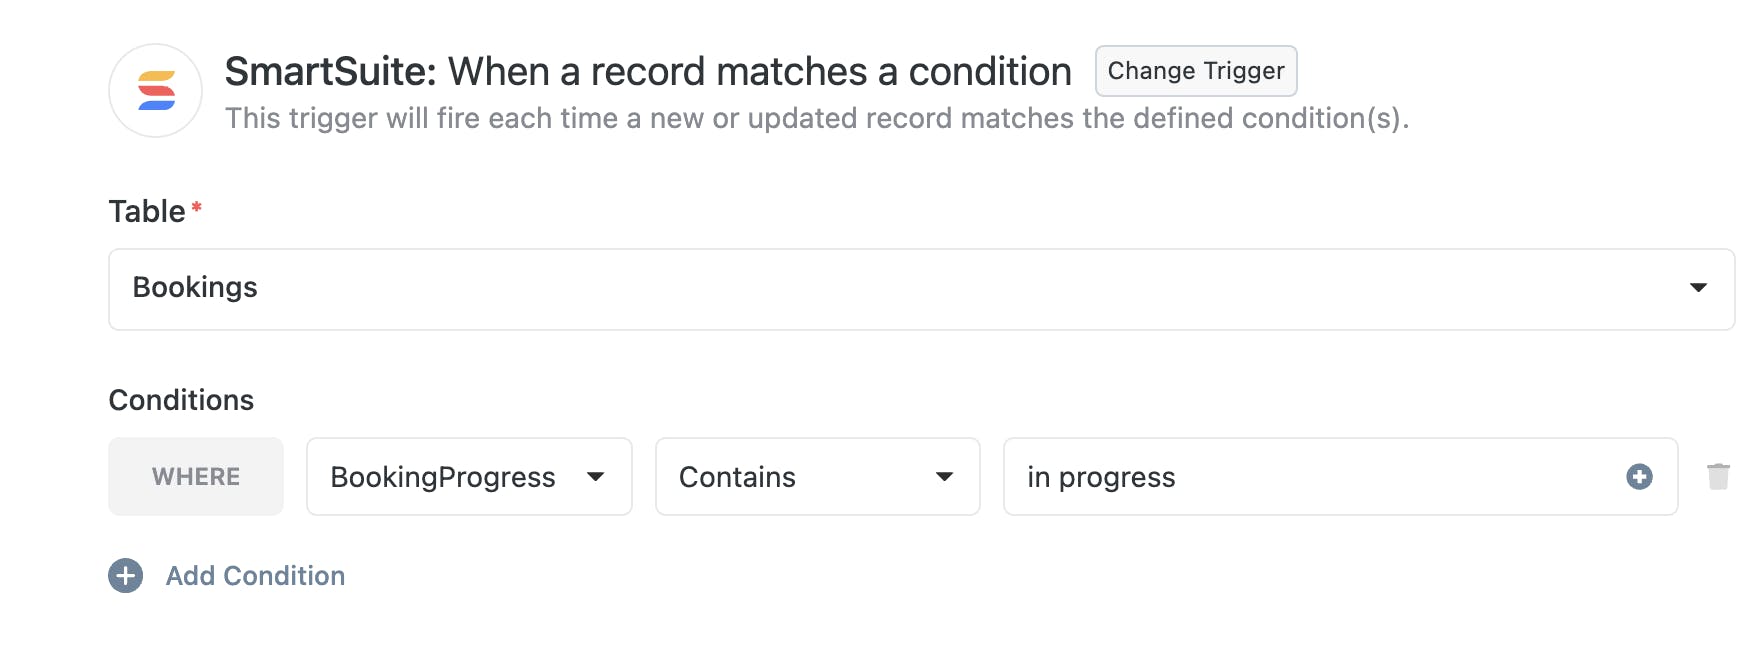Click the SmartSuite logo icon

pyautogui.click(x=156, y=91)
